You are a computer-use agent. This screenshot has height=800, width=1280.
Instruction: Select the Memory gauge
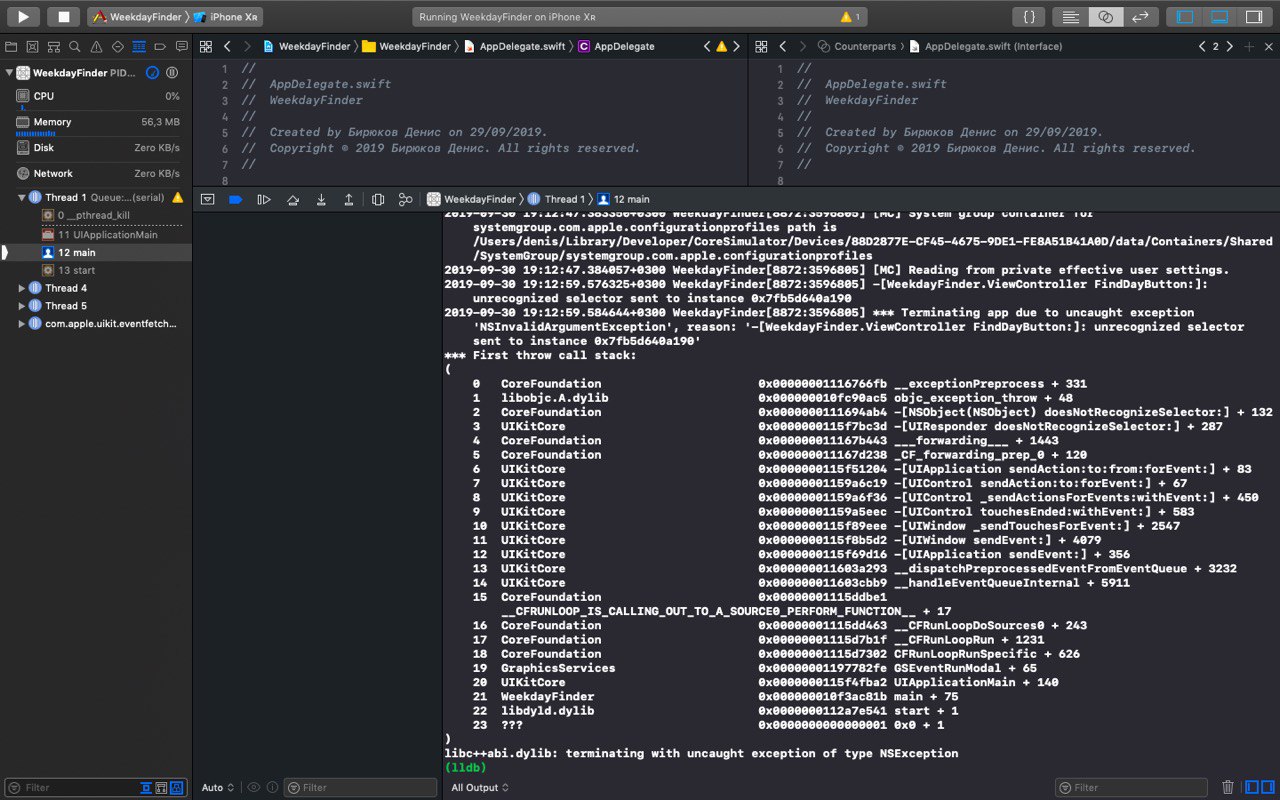(96, 123)
